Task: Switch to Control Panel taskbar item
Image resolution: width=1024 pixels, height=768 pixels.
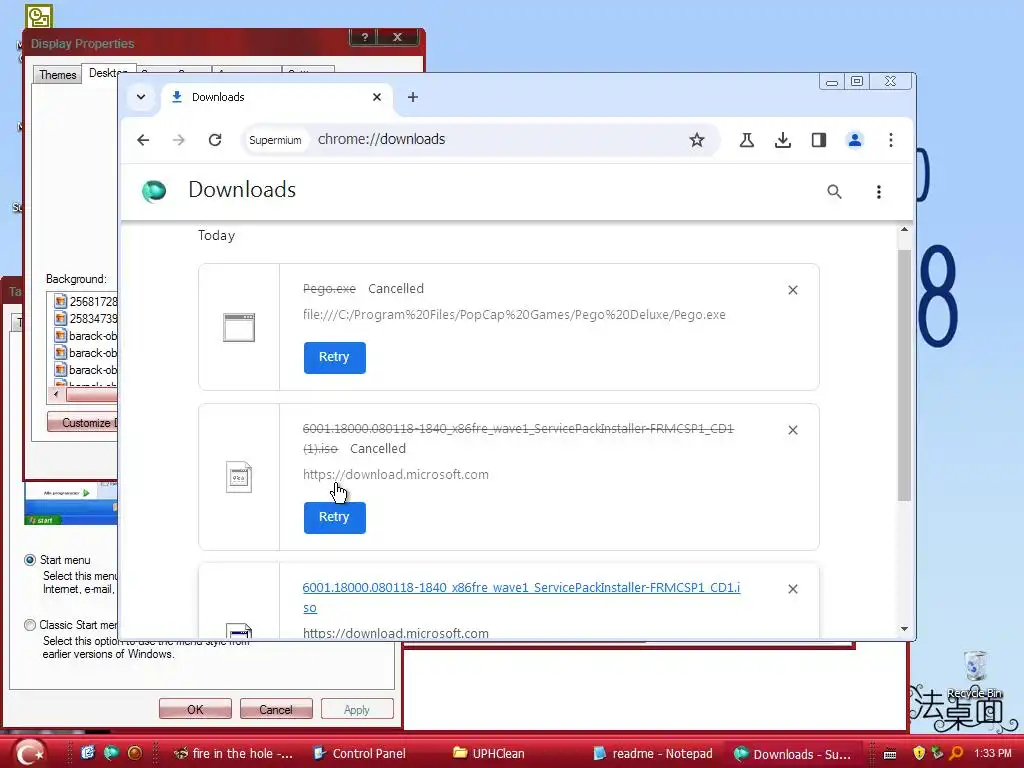Action: click(x=360, y=754)
